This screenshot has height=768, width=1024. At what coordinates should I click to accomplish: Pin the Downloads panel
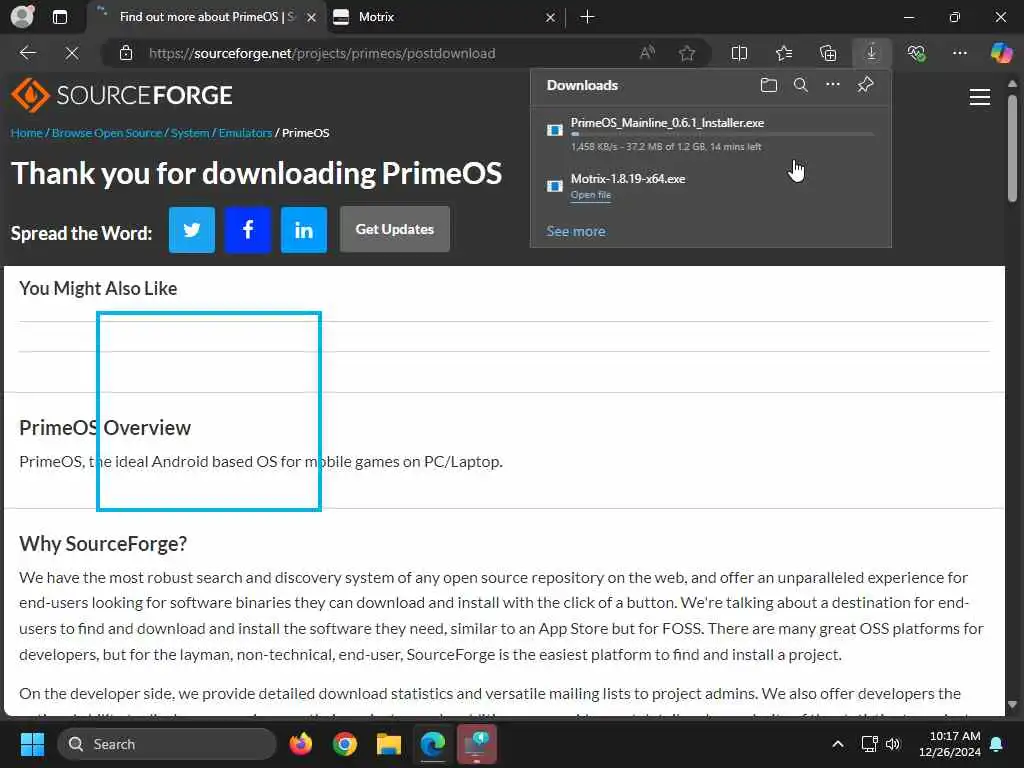[x=865, y=85]
